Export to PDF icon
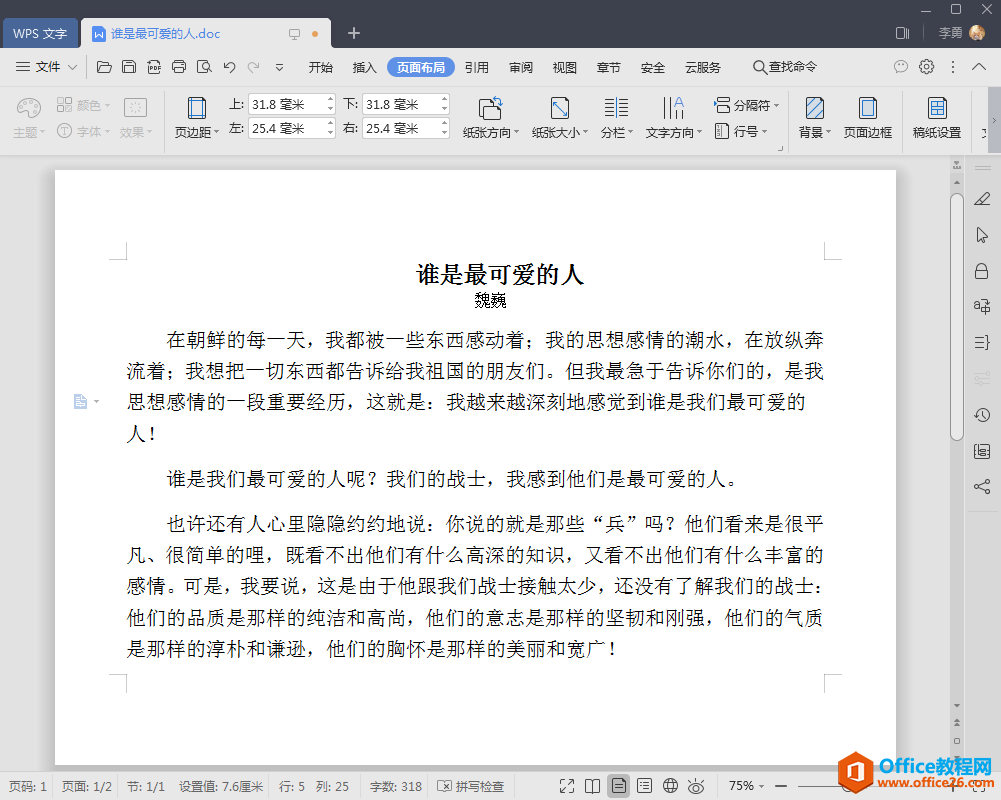The height and width of the screenshot is (800, 1001). pyautogui.click(x=154, y=67)
